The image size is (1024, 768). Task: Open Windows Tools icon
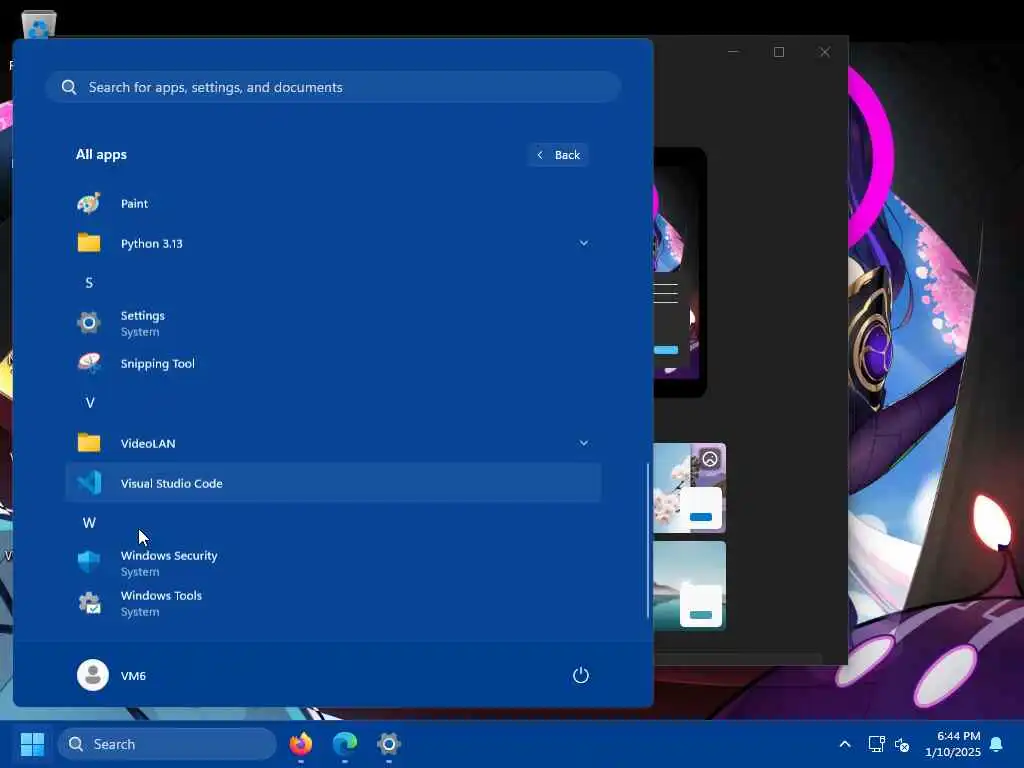pos(89,602)
